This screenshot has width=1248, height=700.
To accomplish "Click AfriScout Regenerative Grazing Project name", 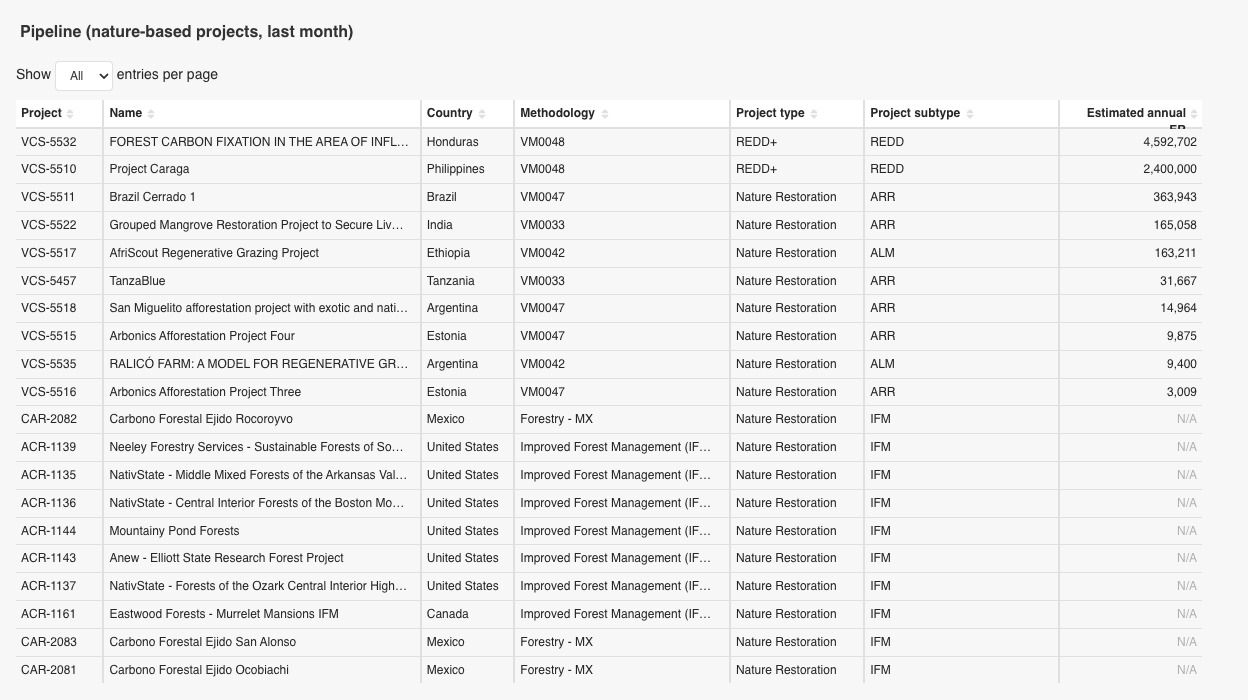I will tap(214, 253).
